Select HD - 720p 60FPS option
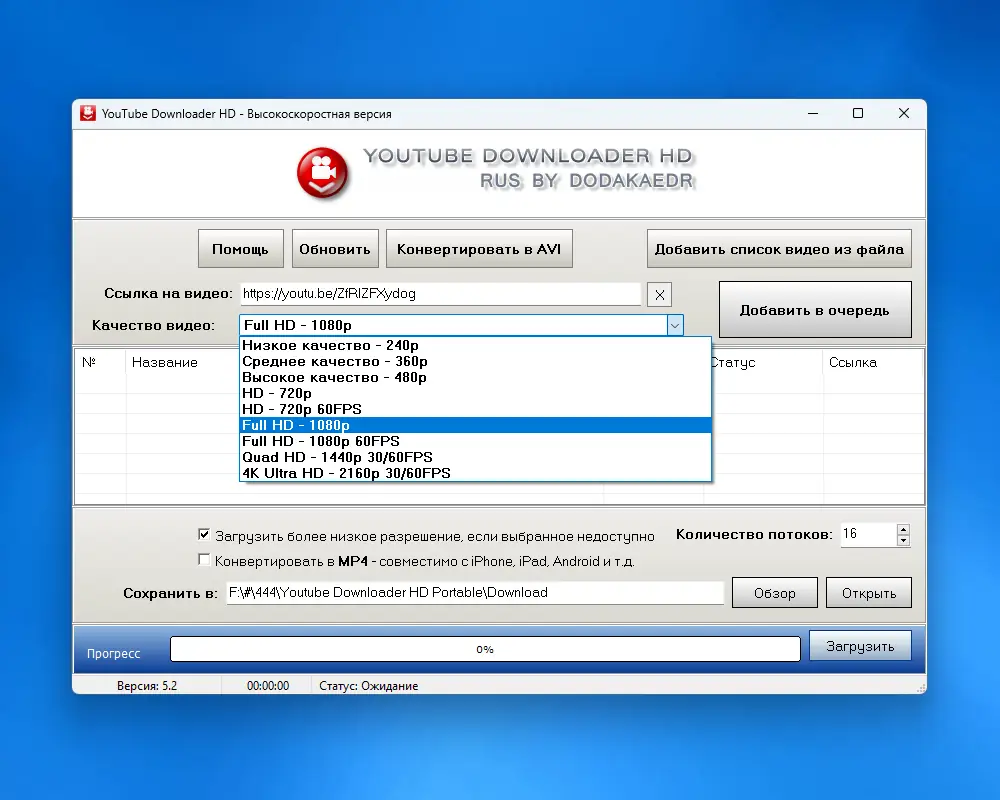 click(475, 409)
